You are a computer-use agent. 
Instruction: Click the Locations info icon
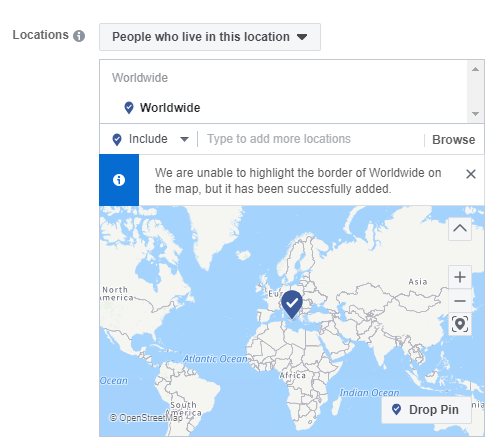79,36
